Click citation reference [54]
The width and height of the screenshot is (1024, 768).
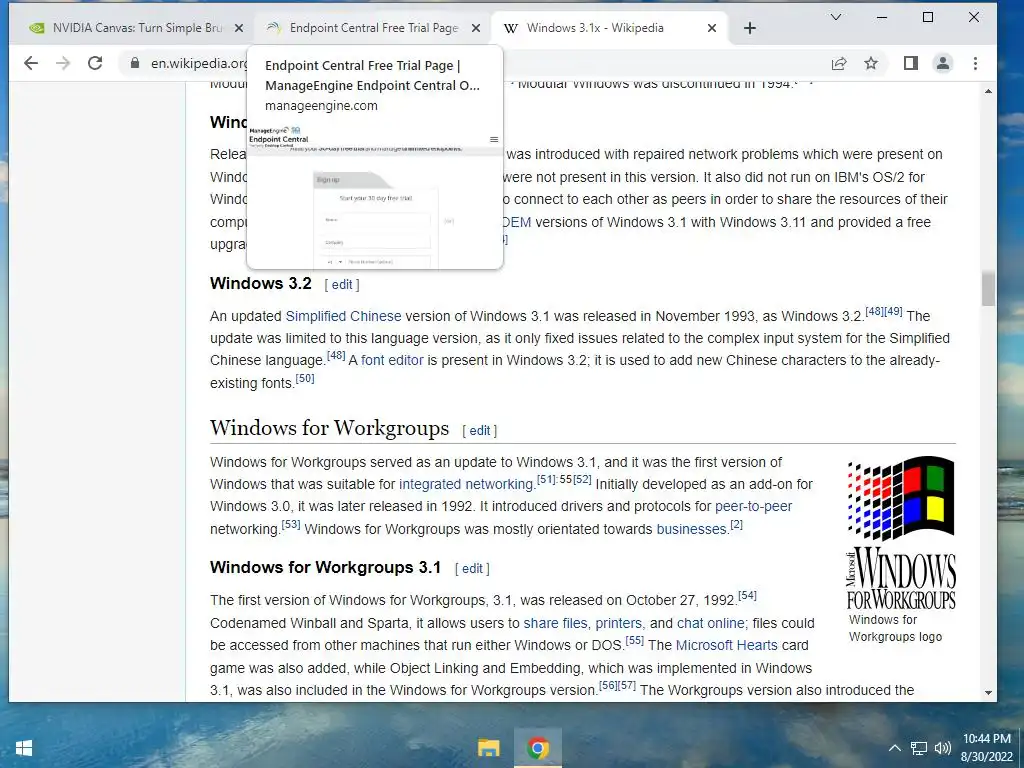pos(747,596)
